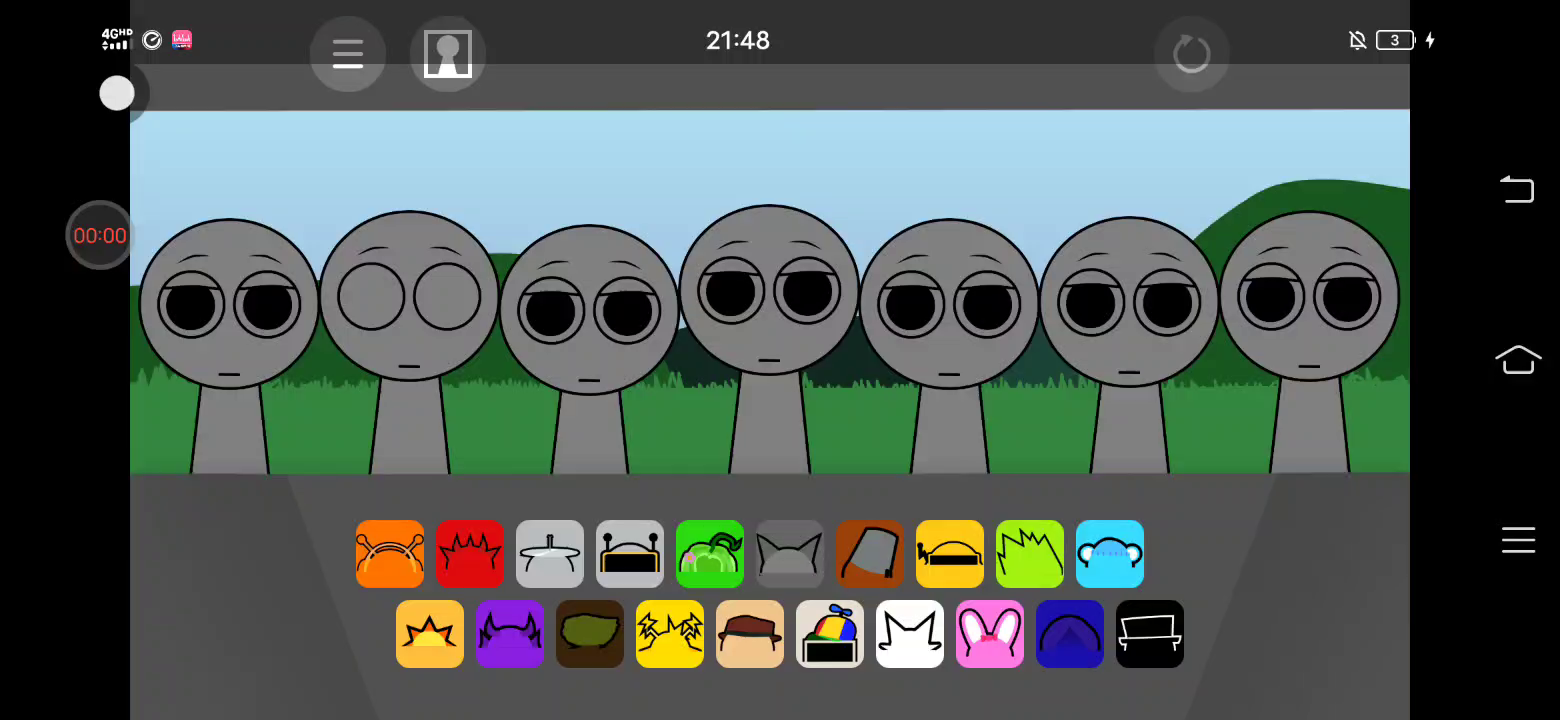
Task: Tap the white floating assistive dot
Action: 117,93
